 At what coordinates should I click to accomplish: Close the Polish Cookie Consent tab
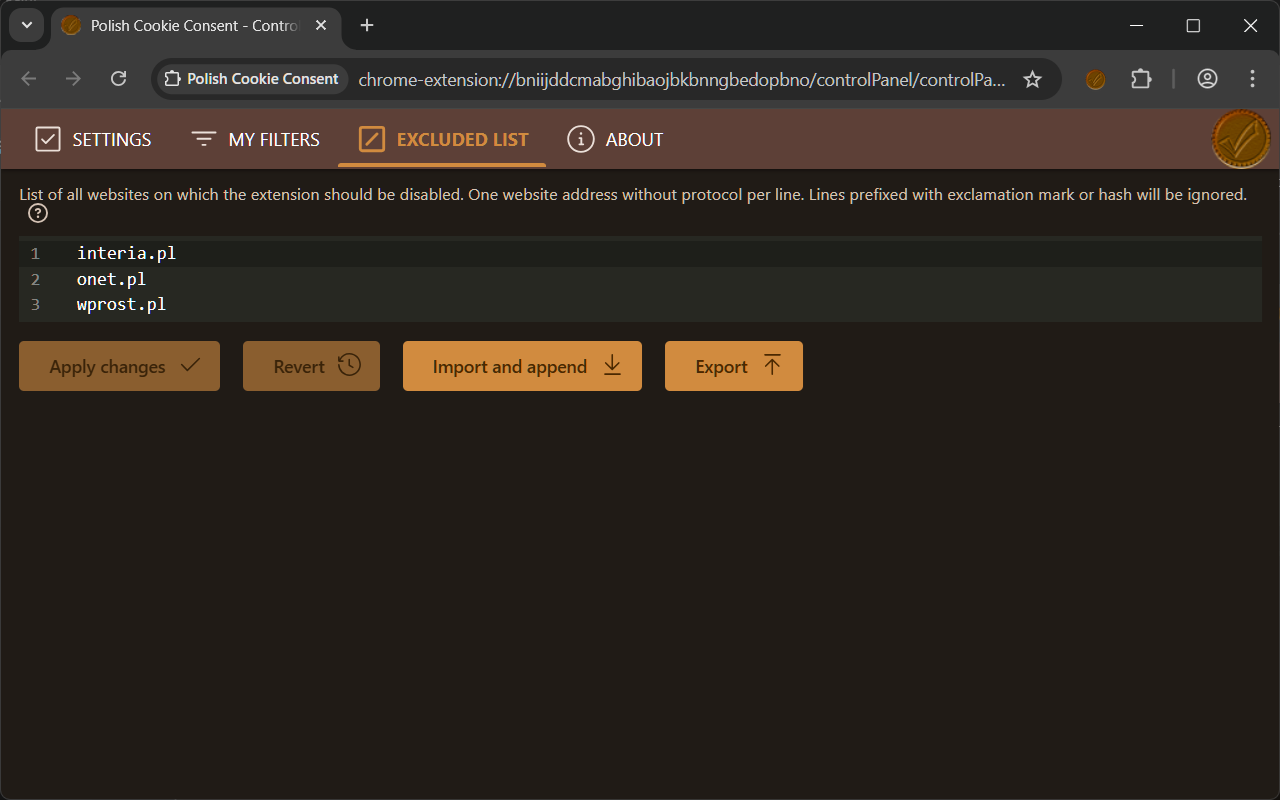pyautogui.click(x=321, y=25)
